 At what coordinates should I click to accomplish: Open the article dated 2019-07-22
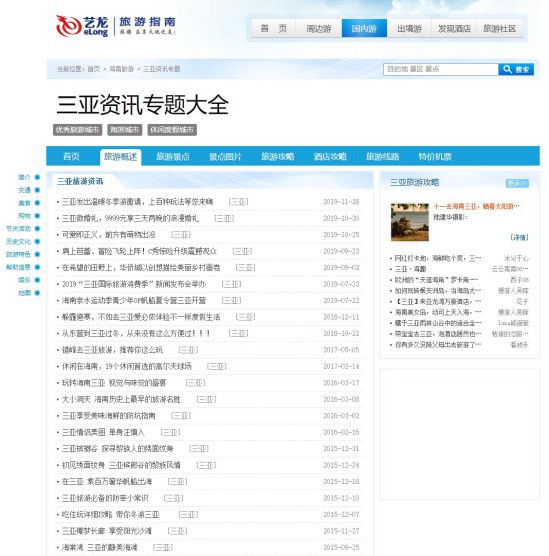134,300
